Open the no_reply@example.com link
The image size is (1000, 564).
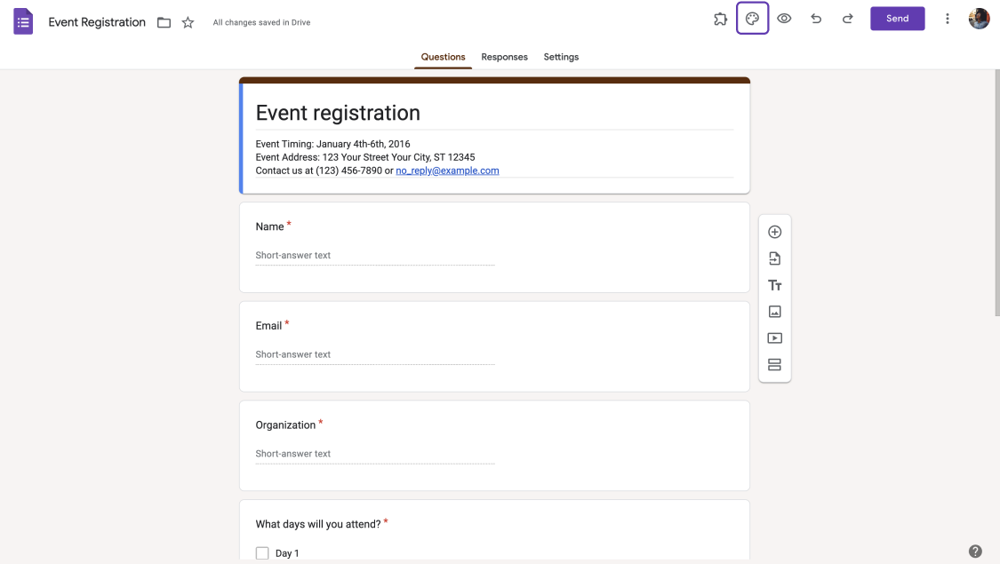pyautogui.click(x=447, y=171)
